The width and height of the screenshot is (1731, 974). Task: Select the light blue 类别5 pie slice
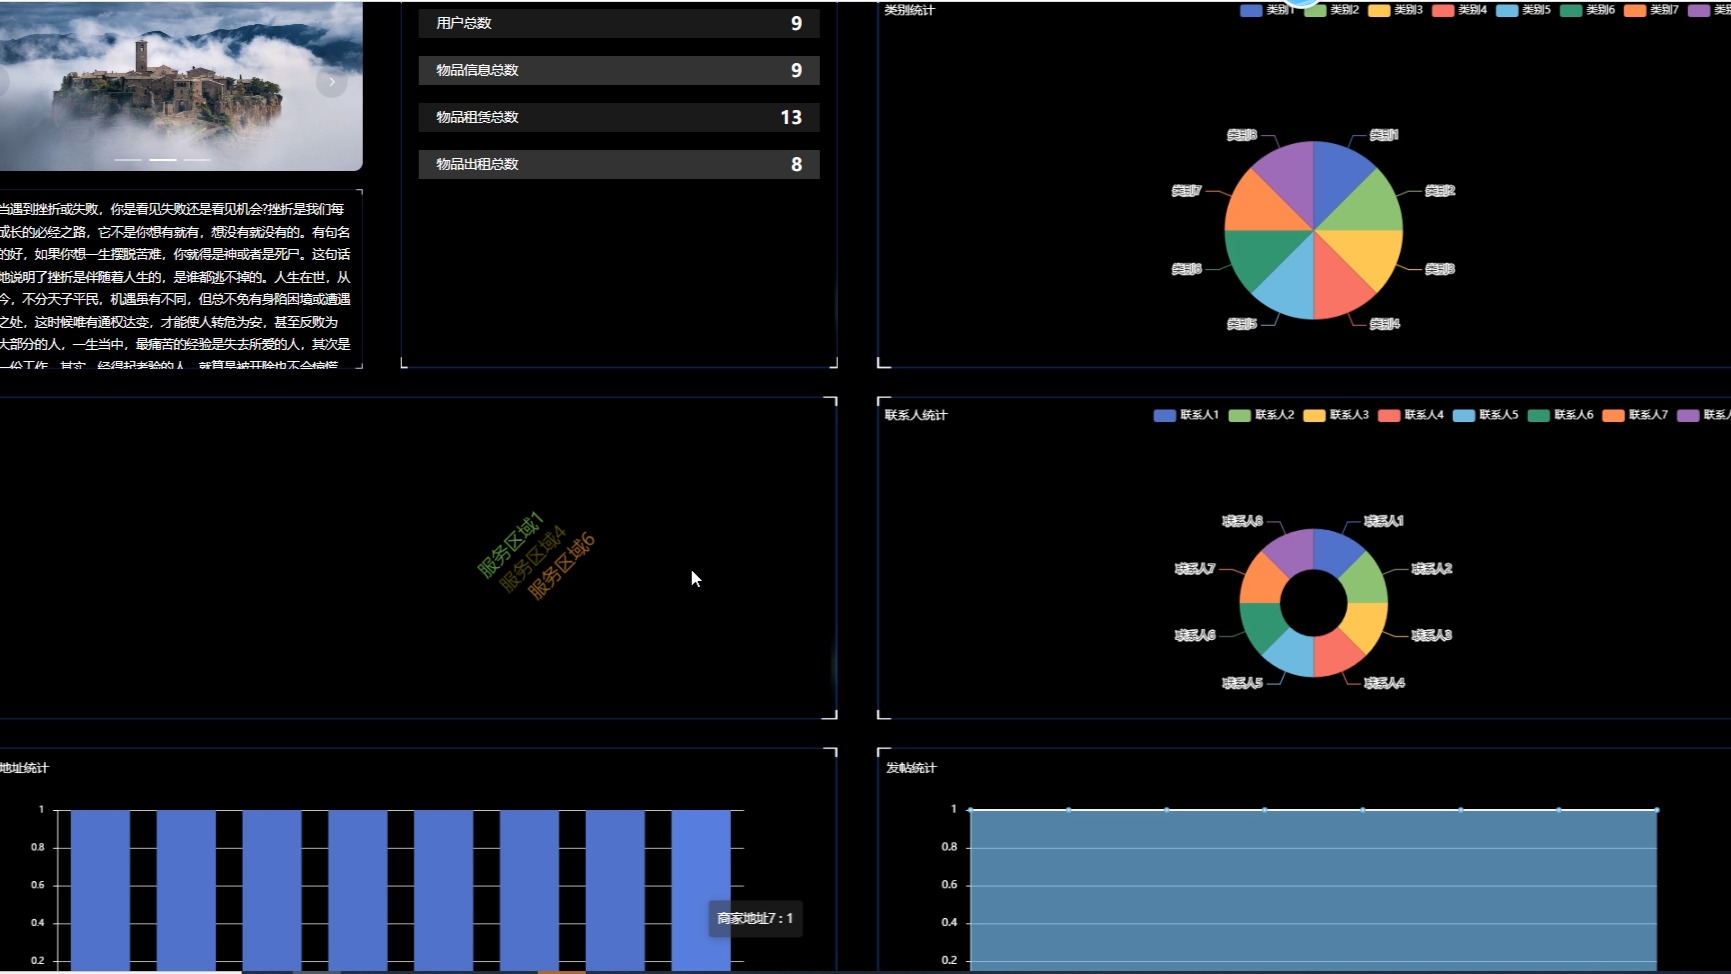coord(1291,286)
